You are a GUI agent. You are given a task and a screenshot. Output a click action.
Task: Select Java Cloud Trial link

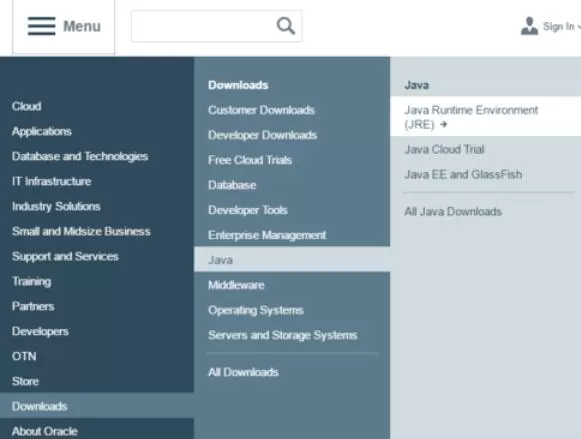pos(444,149)
